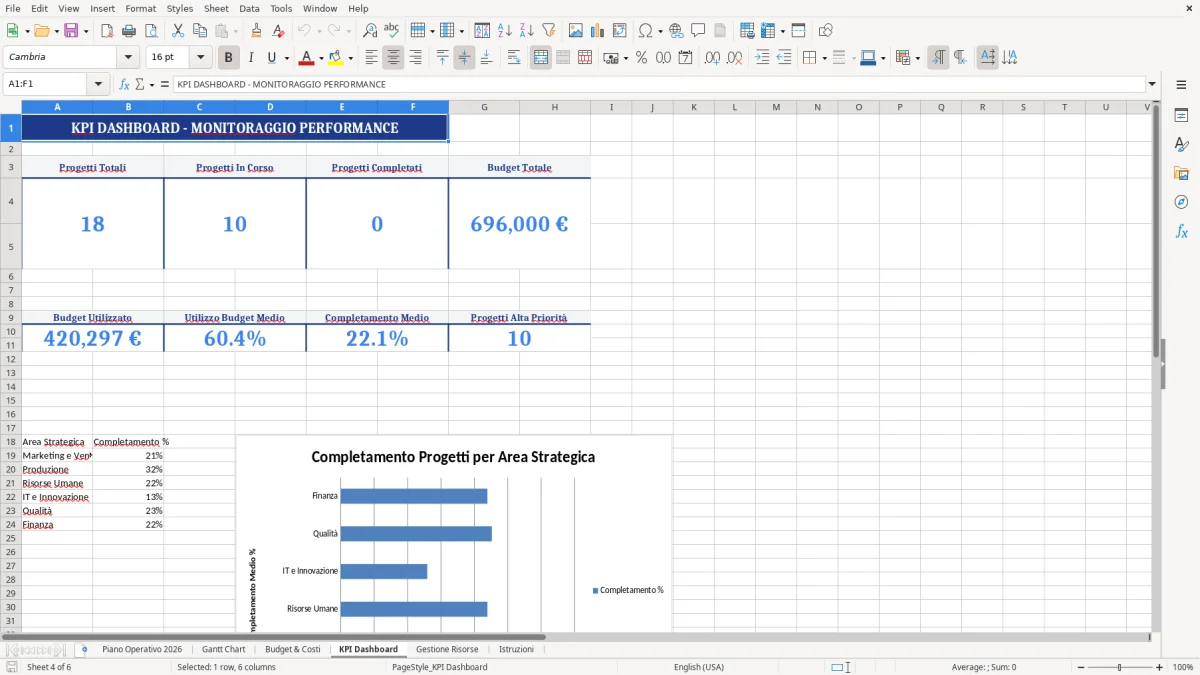
Task: Open sidebar Functions panel
Action: (1181, 231)
